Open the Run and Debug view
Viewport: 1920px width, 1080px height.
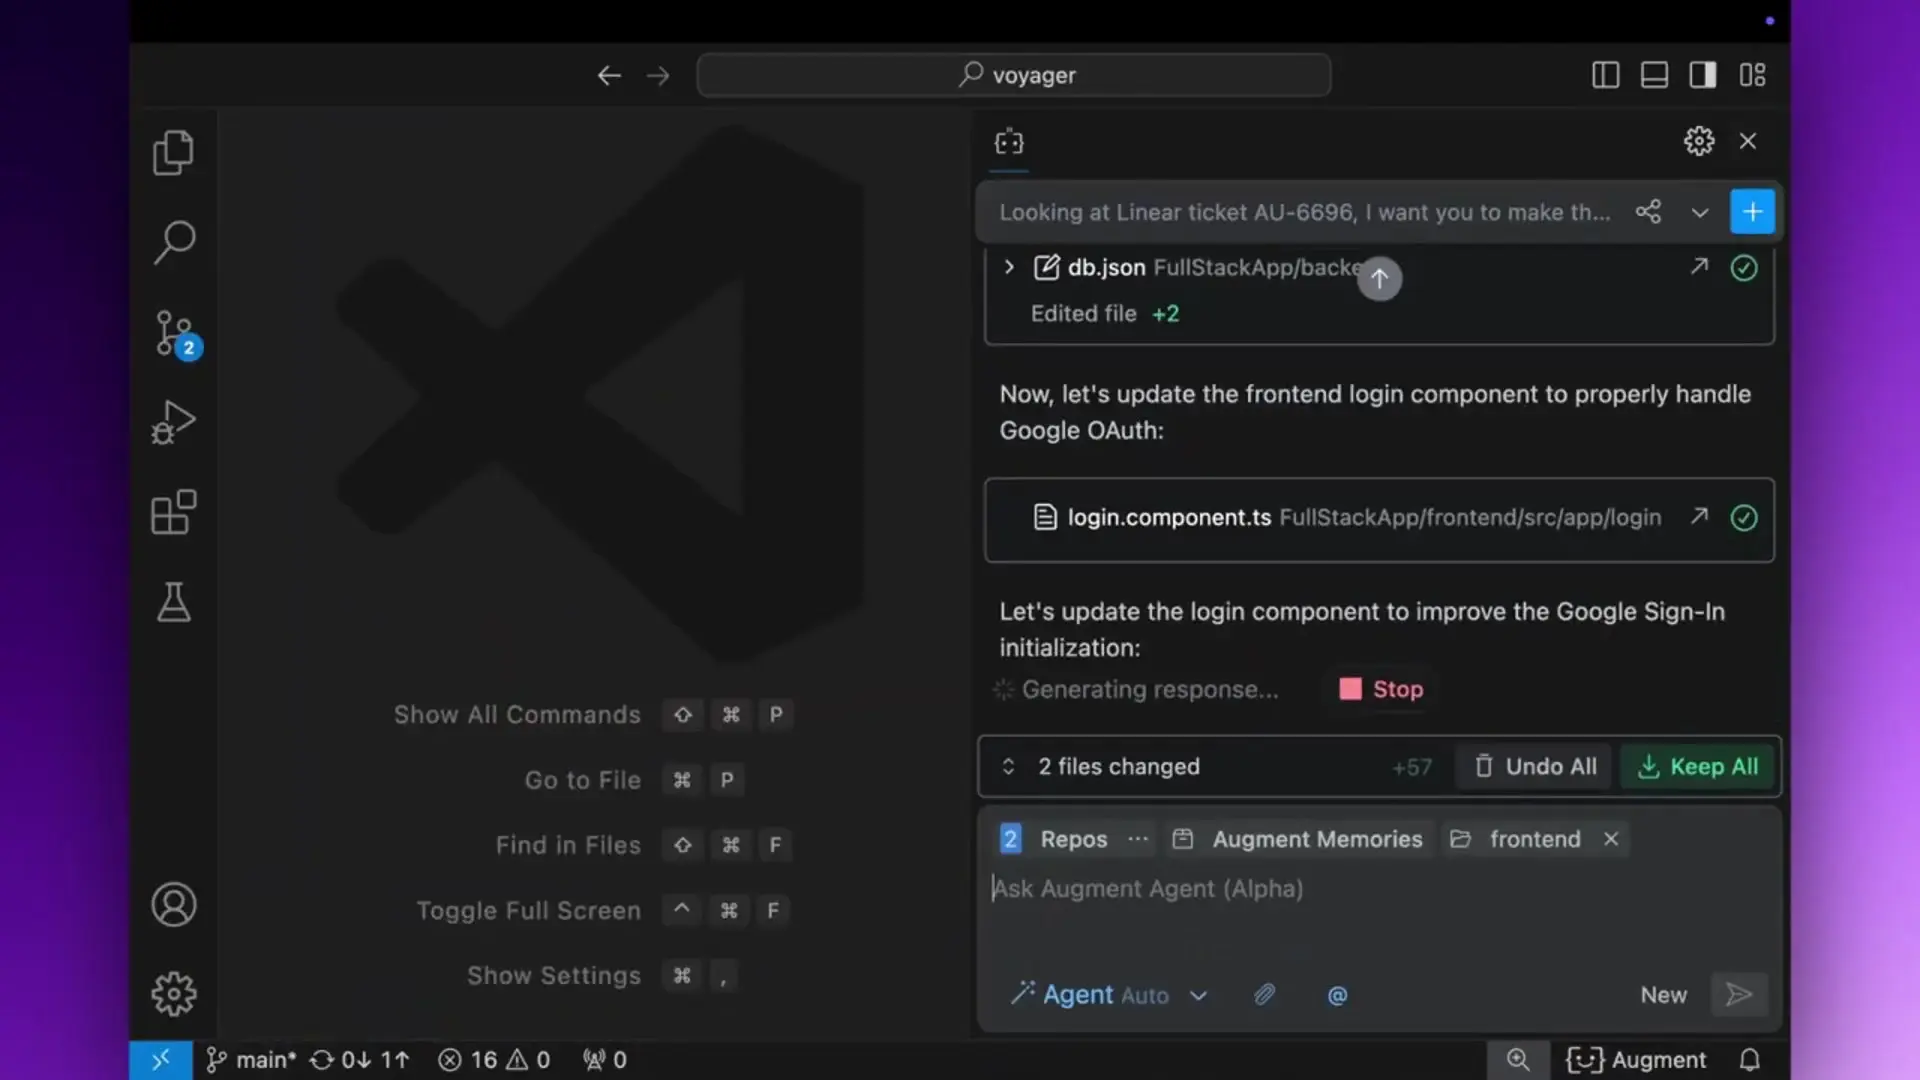(173, 422)
